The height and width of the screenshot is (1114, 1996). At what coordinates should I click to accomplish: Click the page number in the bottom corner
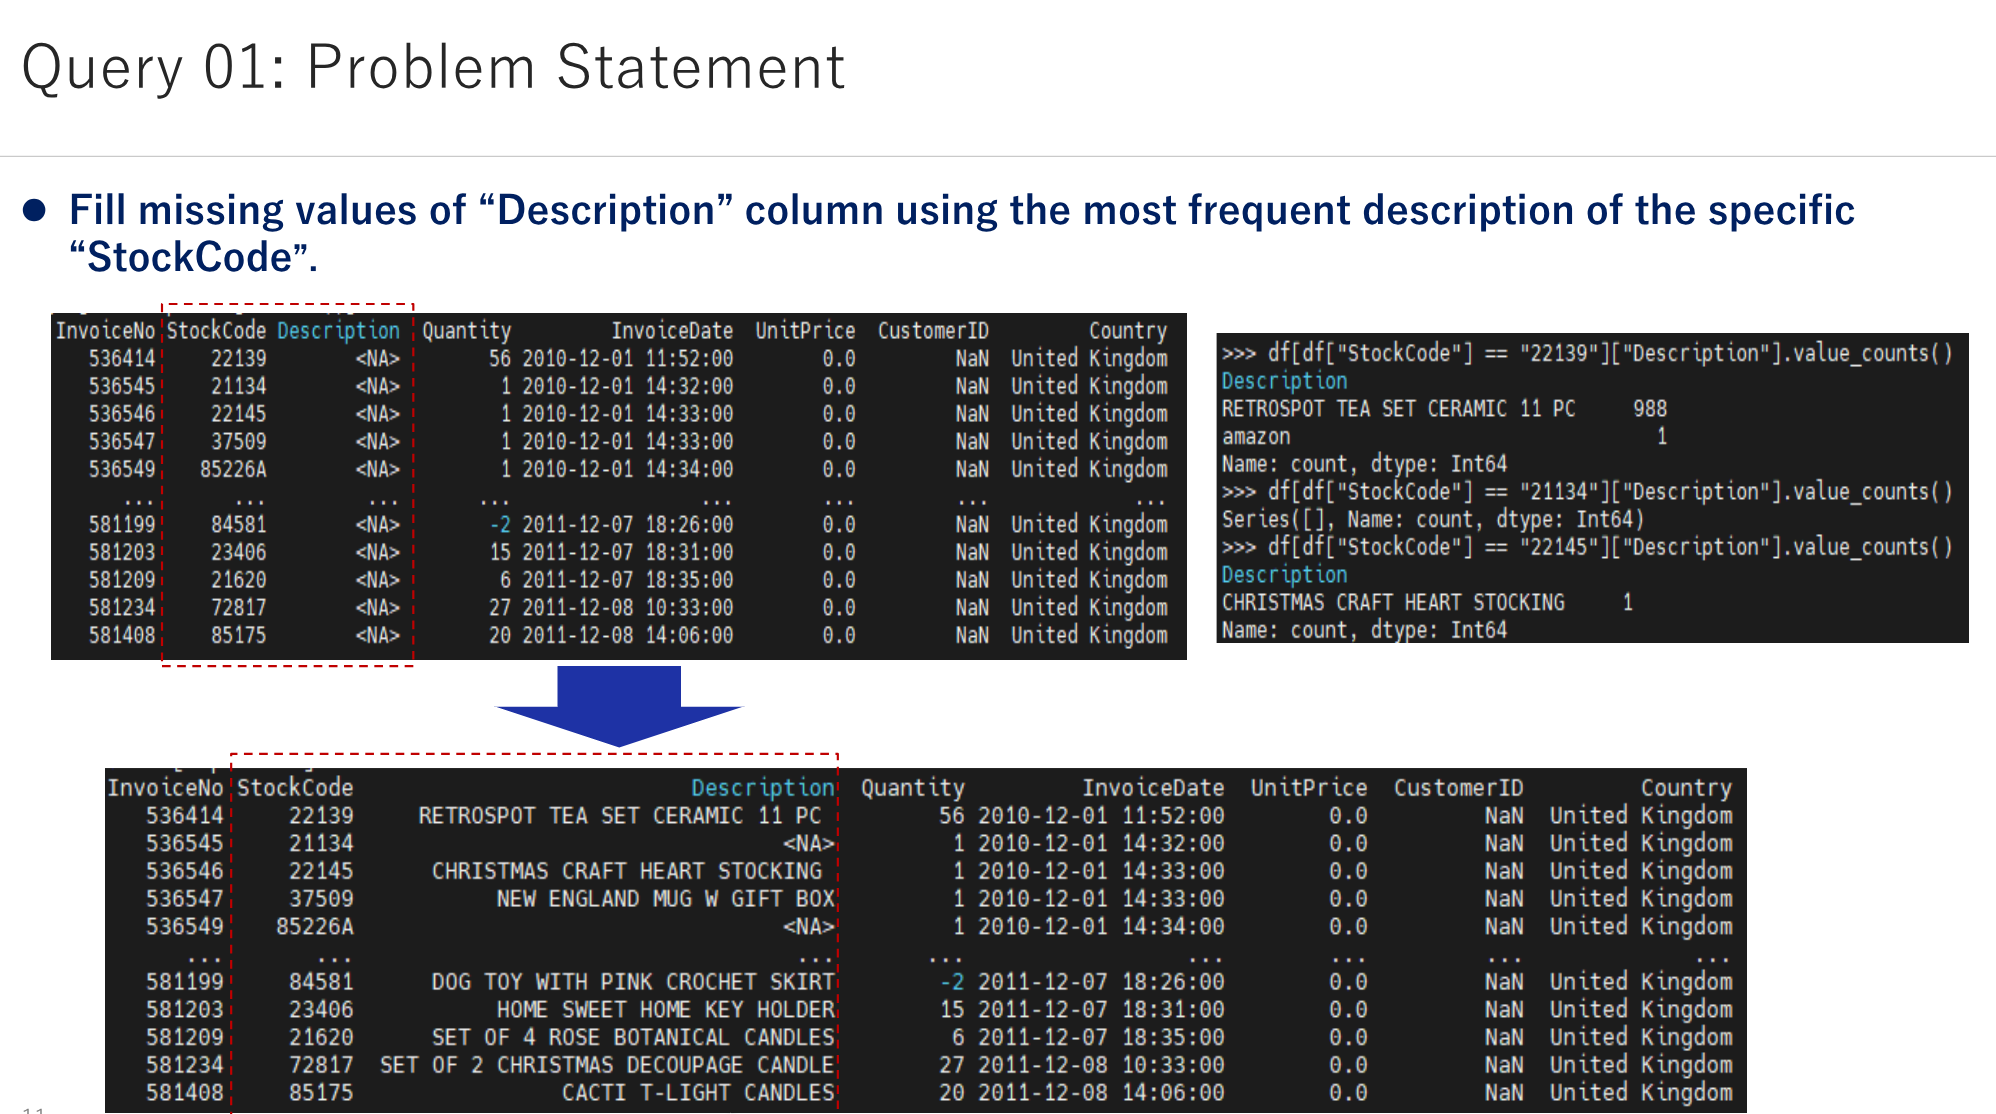[x=32, y=1107]
